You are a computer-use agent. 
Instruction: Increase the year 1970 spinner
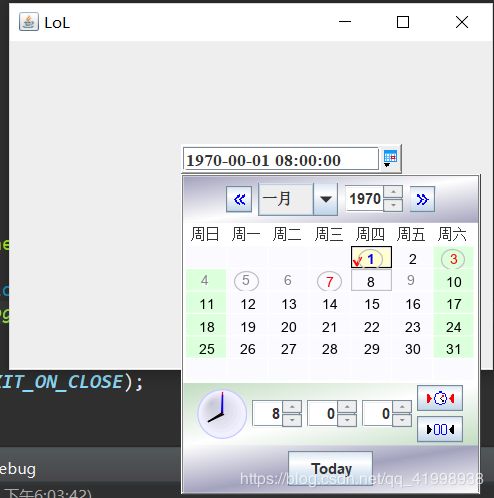click(x=393, y=192)
